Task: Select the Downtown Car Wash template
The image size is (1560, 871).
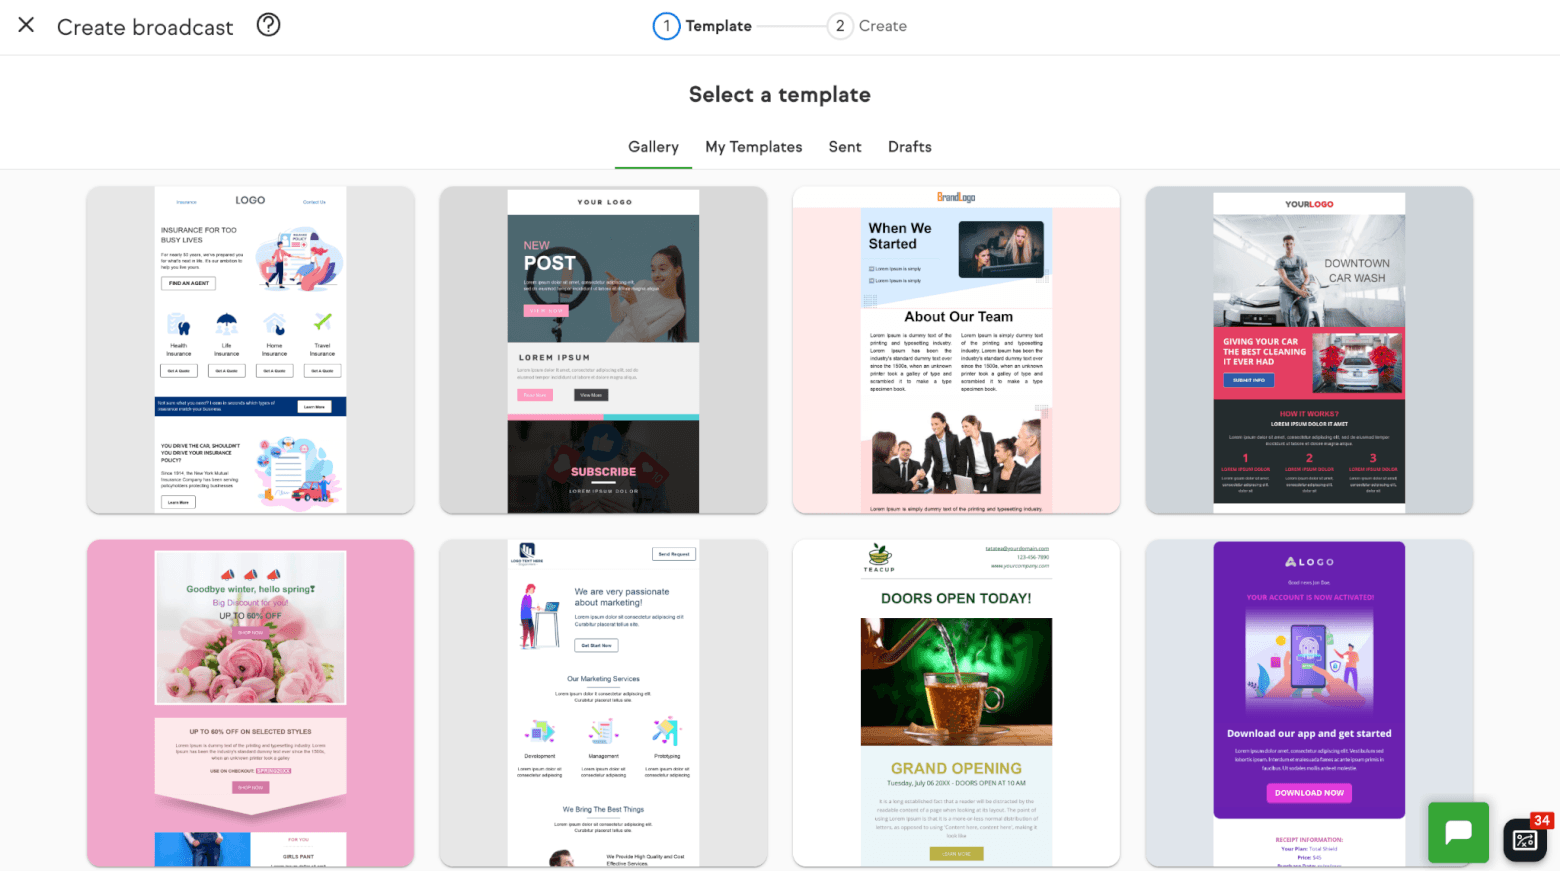Action: [1309, 350]
